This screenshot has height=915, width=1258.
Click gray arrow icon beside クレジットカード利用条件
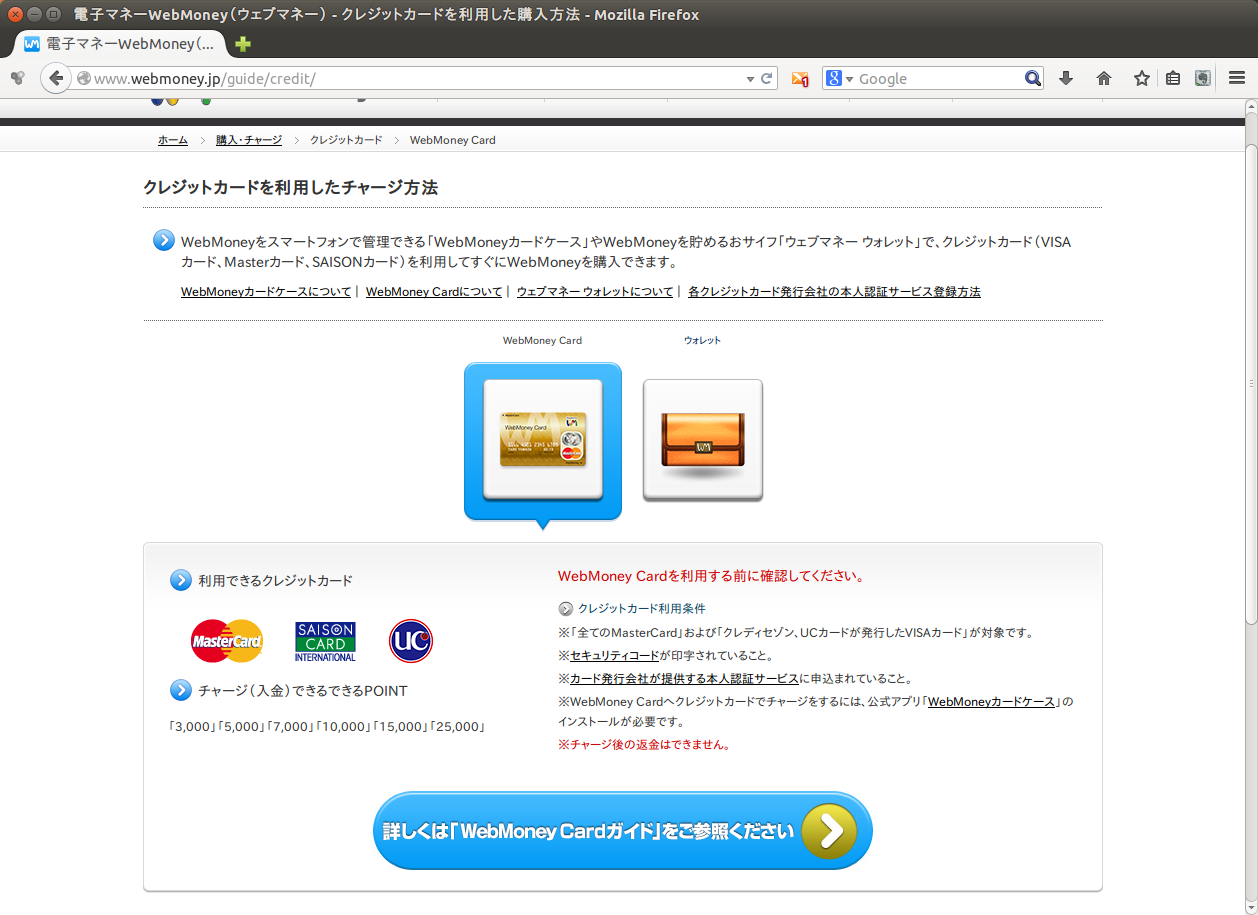(565, 608)
